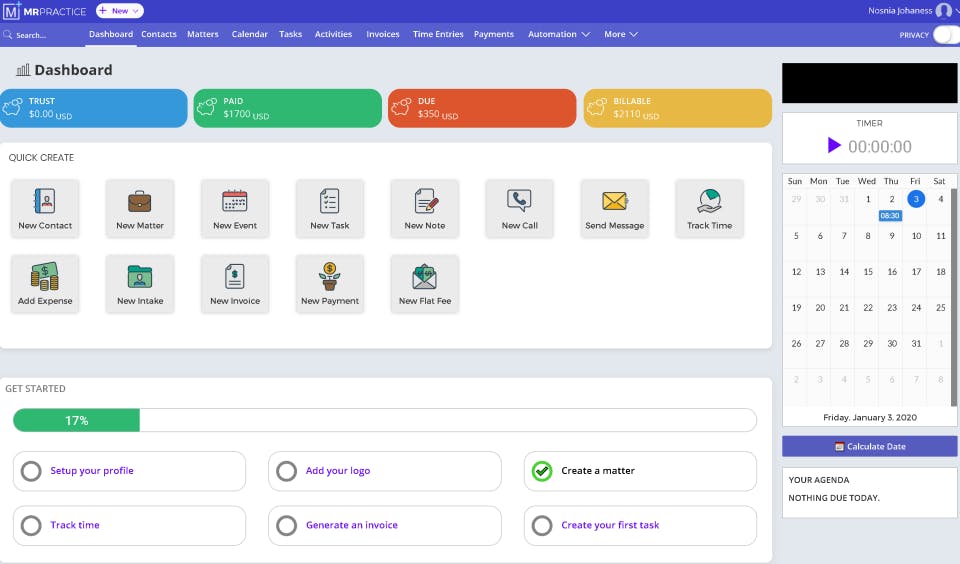The height and width of the screenshot is (564, 960).
Task: Select January 3 on the calendar
Action: (x=916, y=199)
